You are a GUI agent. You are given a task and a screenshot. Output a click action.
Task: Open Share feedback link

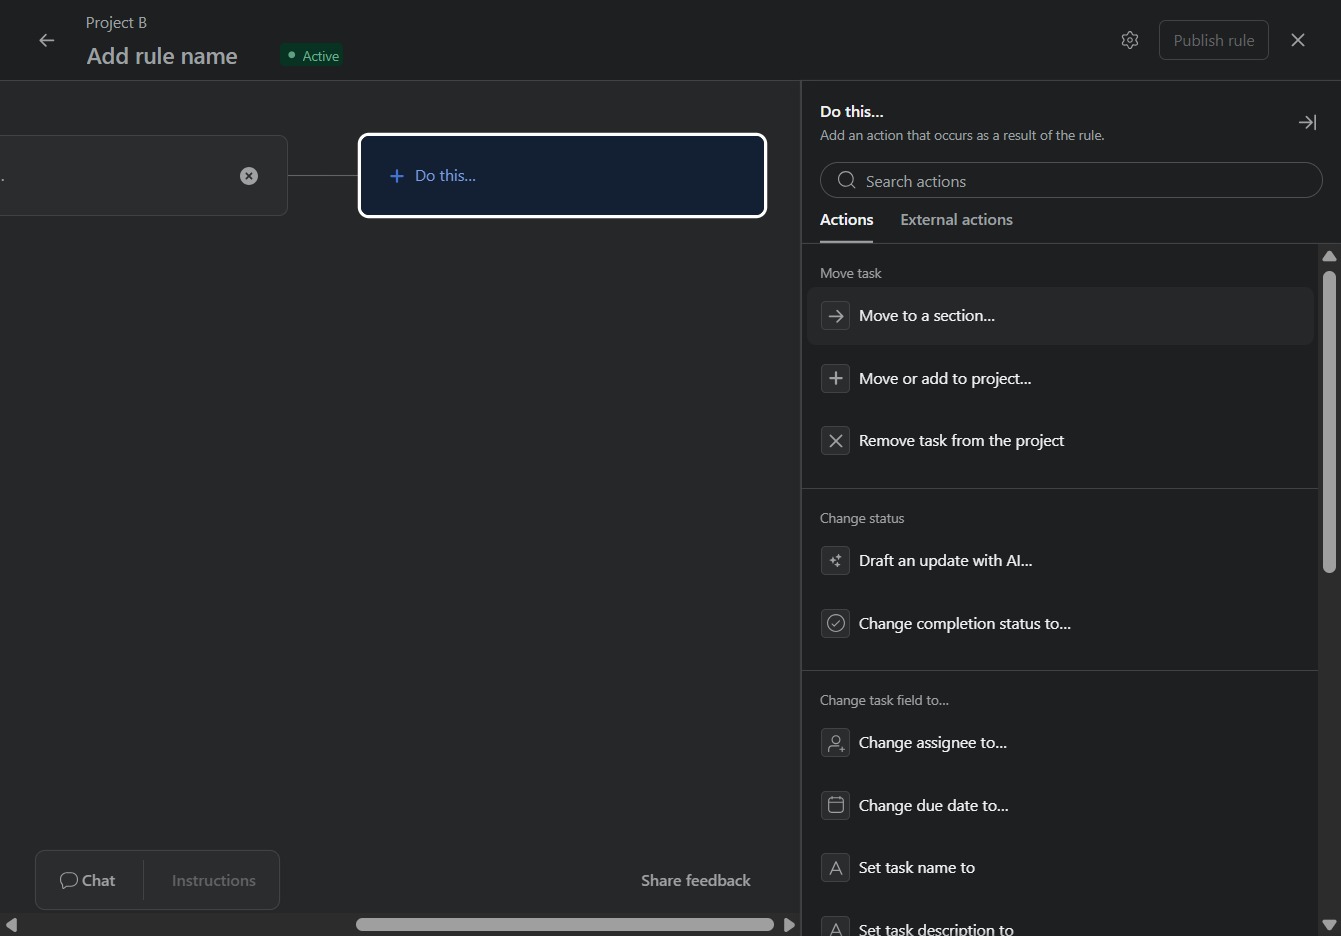tap(696, 881)
